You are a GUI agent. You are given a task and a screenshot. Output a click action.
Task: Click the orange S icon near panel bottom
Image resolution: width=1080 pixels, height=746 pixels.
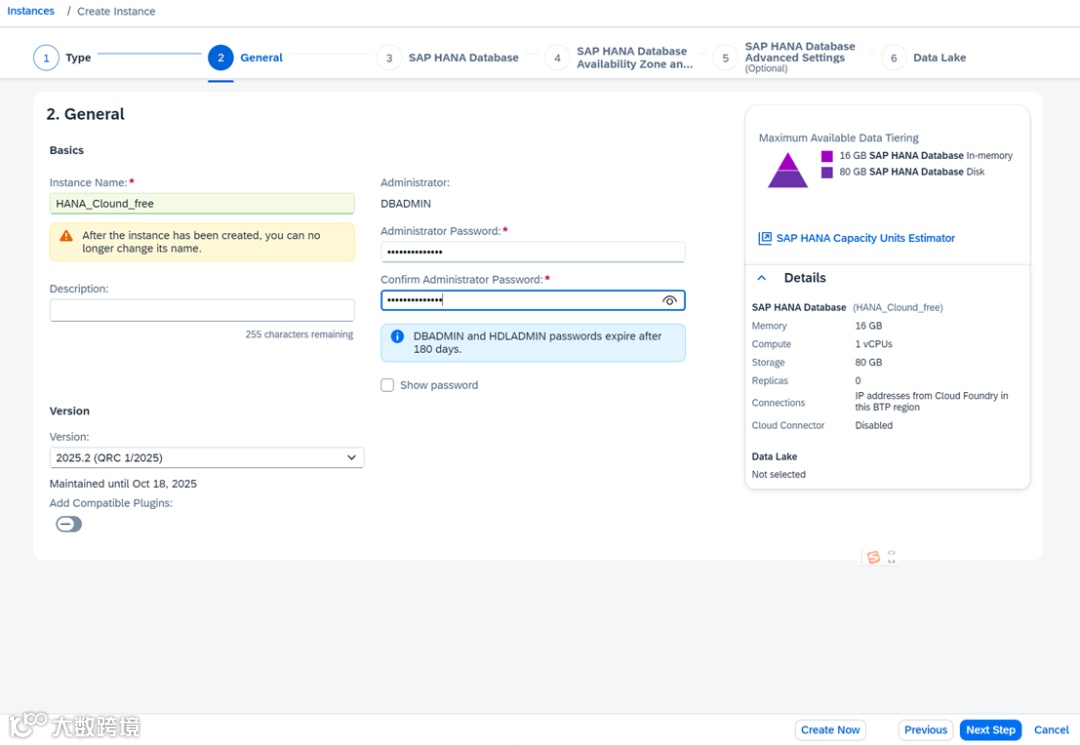[x=873, y=557]
